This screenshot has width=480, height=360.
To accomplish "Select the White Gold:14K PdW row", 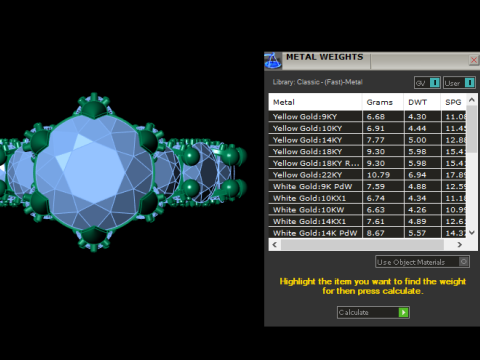I will point(367,233).
